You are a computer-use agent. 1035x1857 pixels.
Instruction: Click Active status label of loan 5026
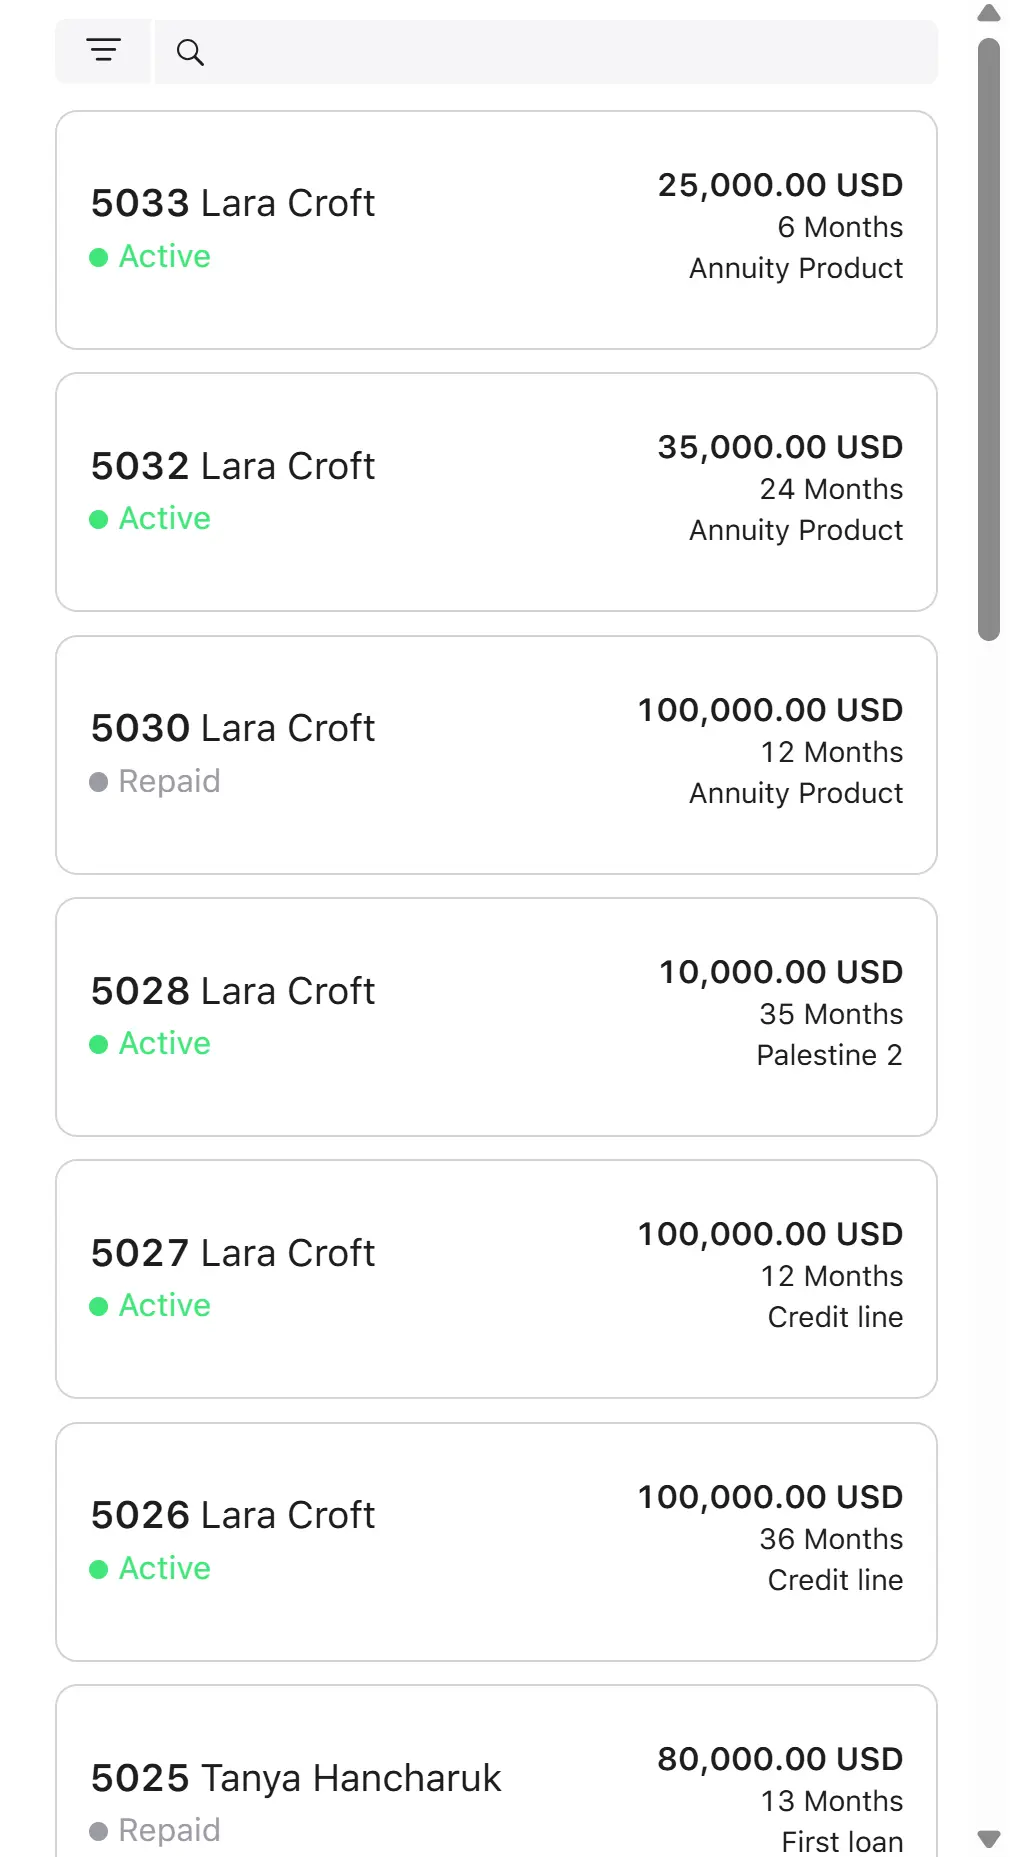tap(165, 1568)
